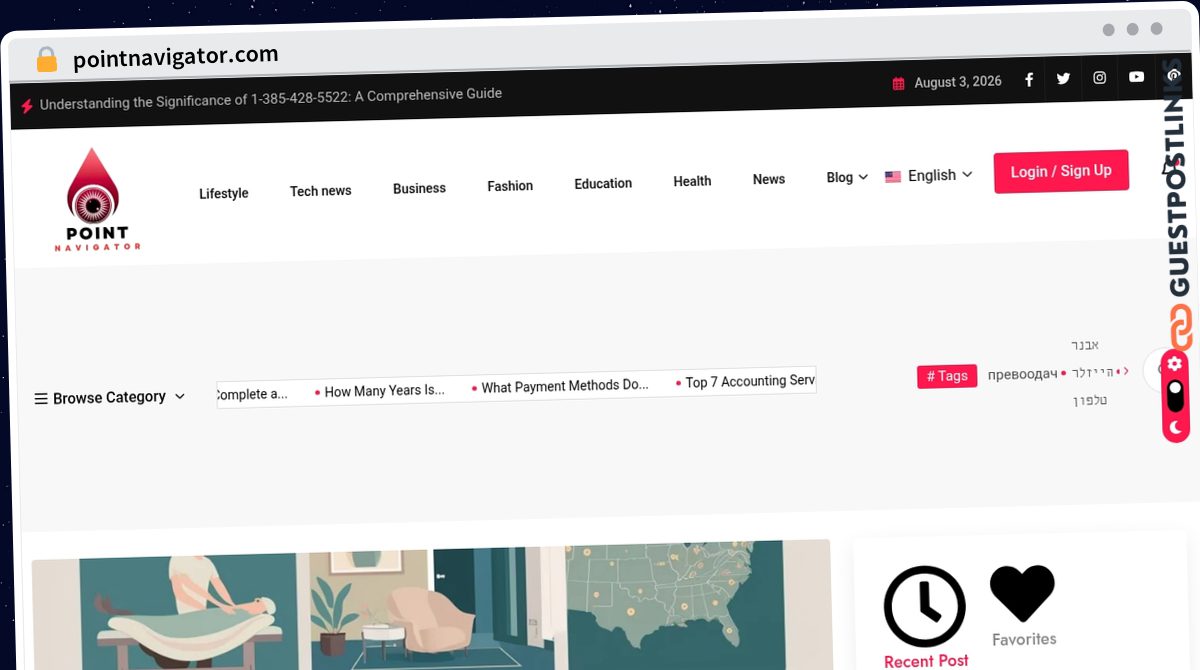Viewport: 1200px width, 670px height.
Task: Open the English language selector
Action: point(929,176)
